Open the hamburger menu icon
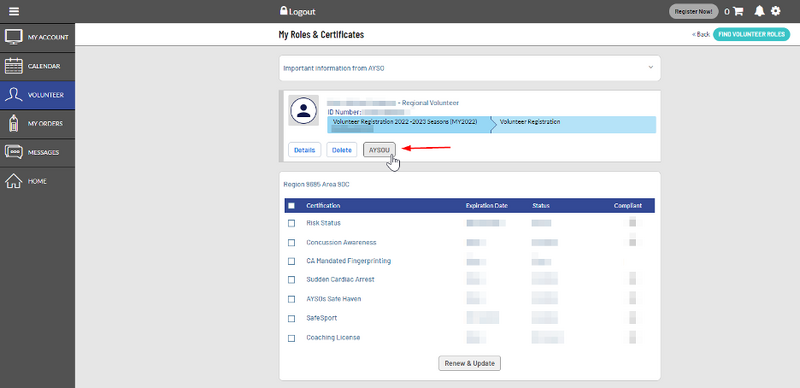Image resolution: width=800 pixels, height=388 pixels. point(14,11)
